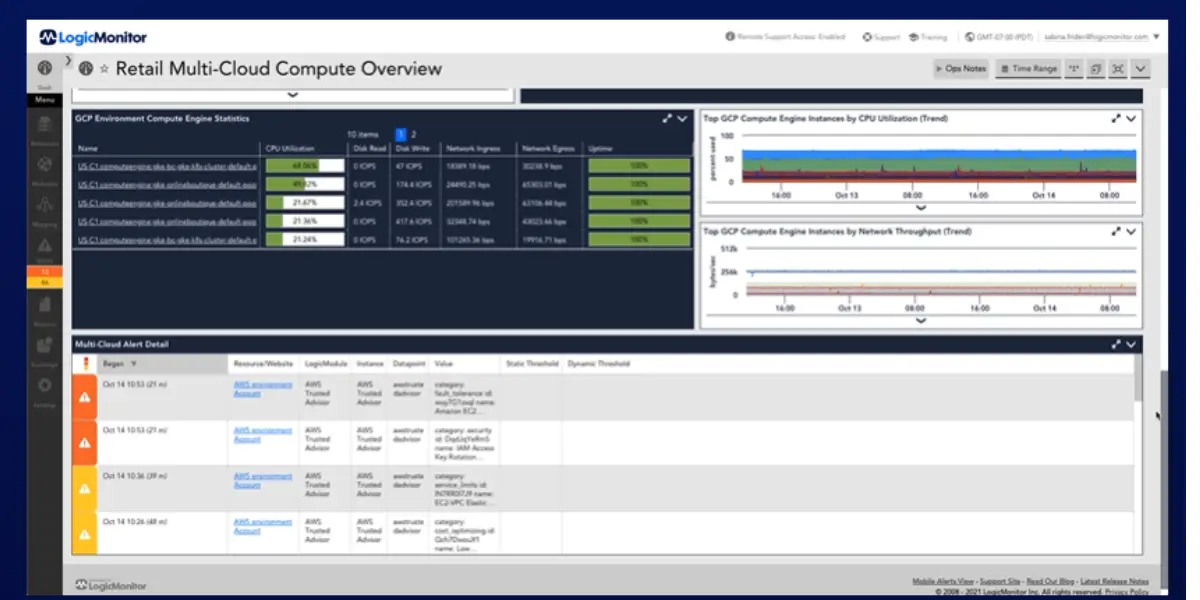Click the copy-pages dashboard toolbar icon
1200x600 pixels.
[1096, 69]
